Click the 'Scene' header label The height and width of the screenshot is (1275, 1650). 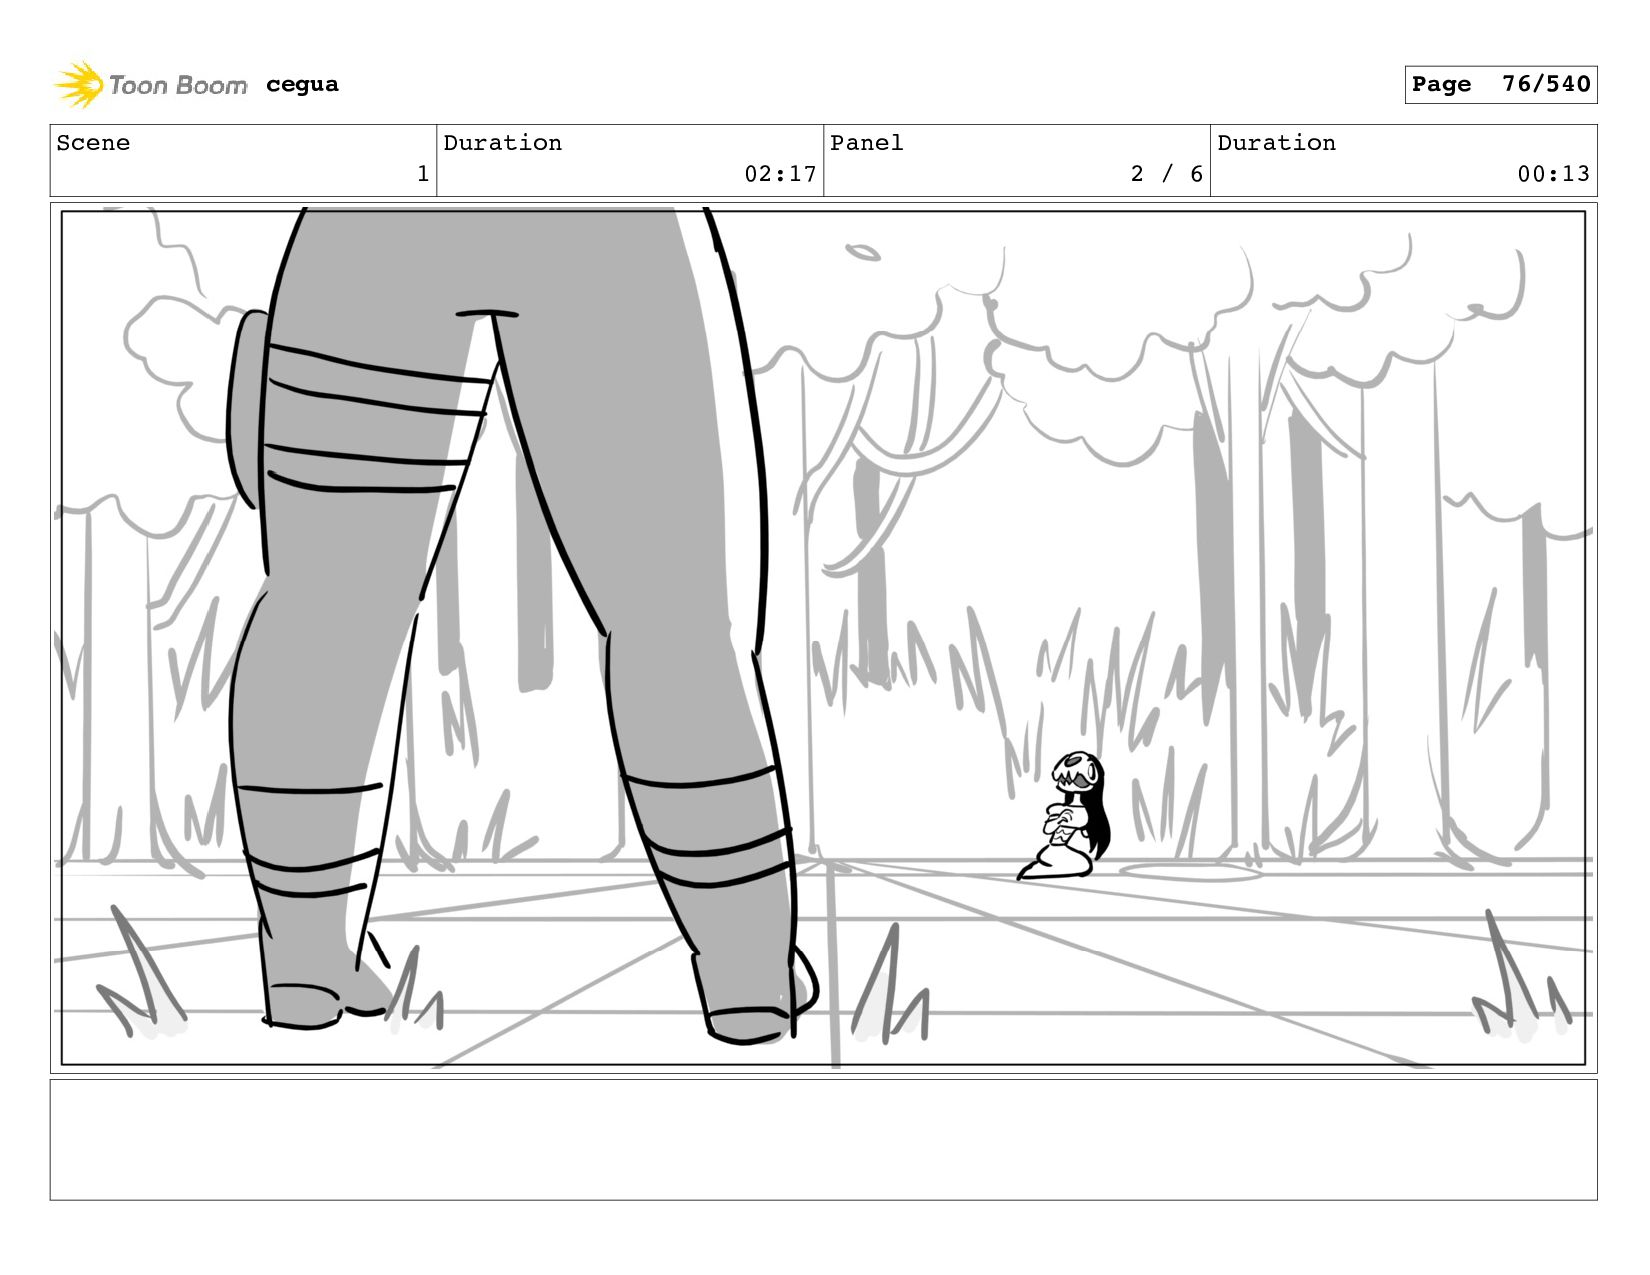click(93, 143)
